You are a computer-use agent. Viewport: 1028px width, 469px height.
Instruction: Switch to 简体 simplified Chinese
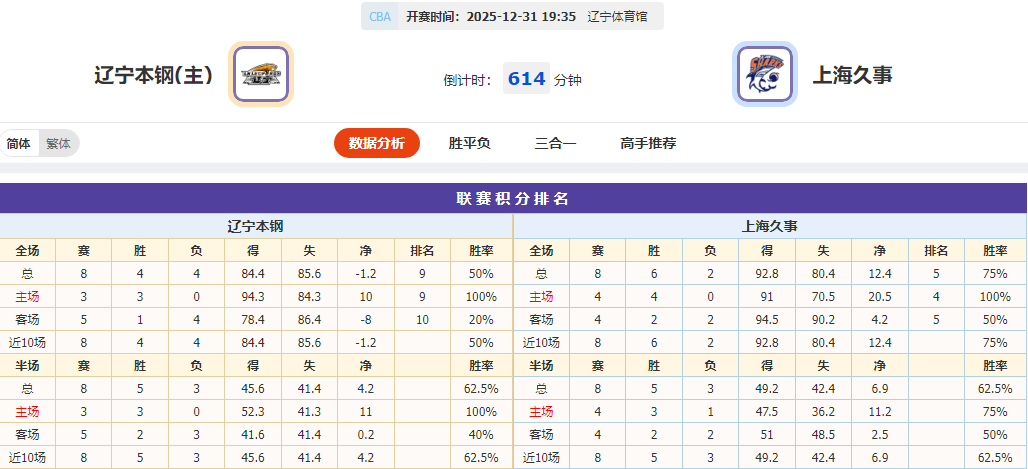[19, 143]
